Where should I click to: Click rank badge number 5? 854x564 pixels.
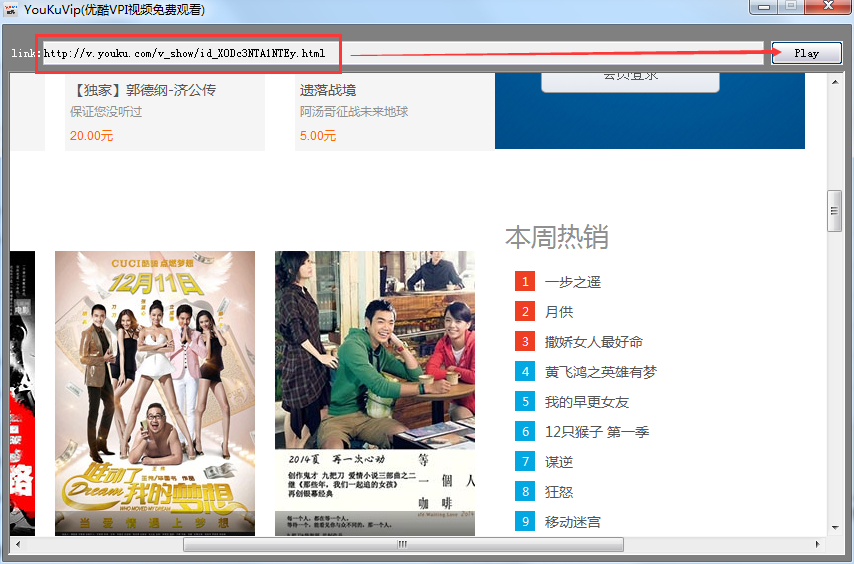tap(525, 401)
